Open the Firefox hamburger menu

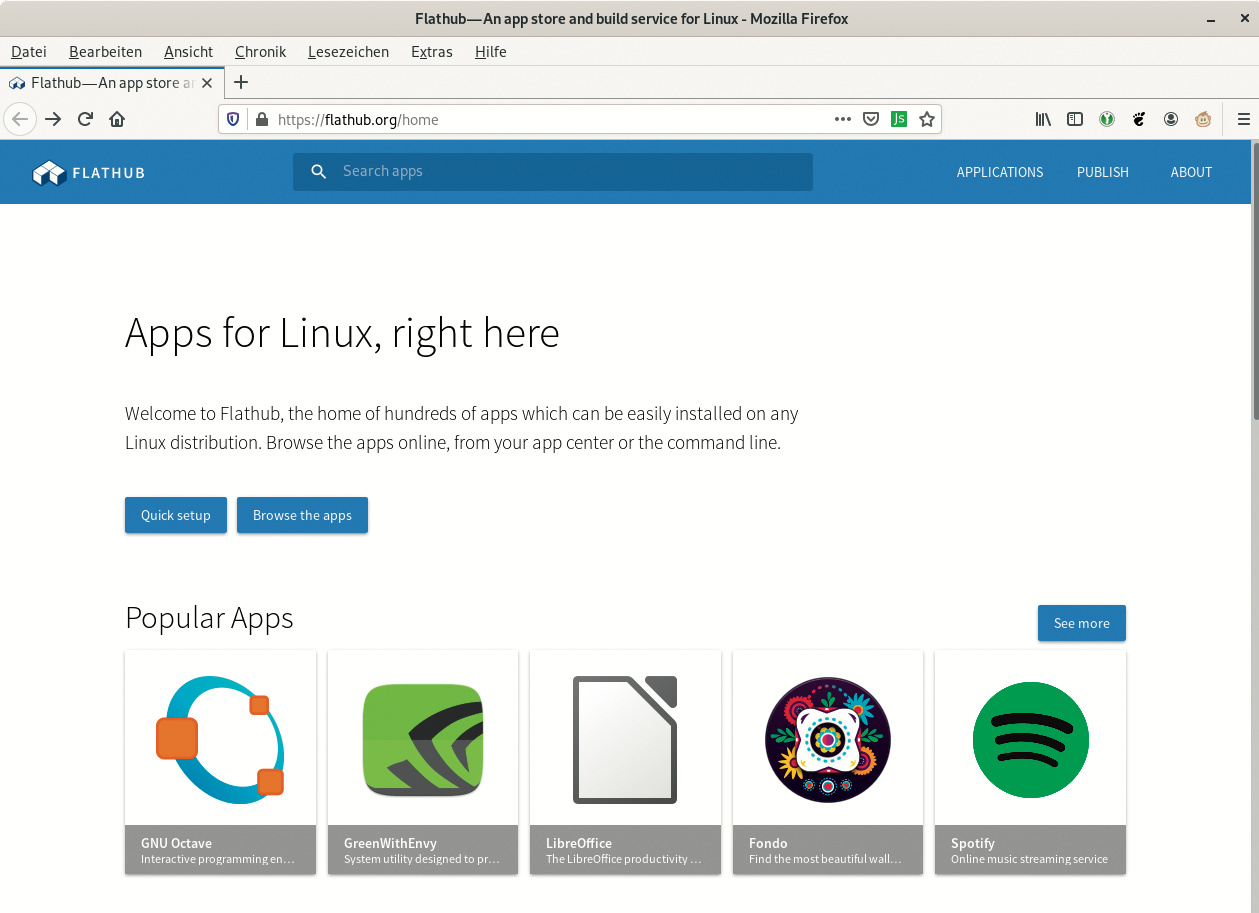[x=1244, y=119]
